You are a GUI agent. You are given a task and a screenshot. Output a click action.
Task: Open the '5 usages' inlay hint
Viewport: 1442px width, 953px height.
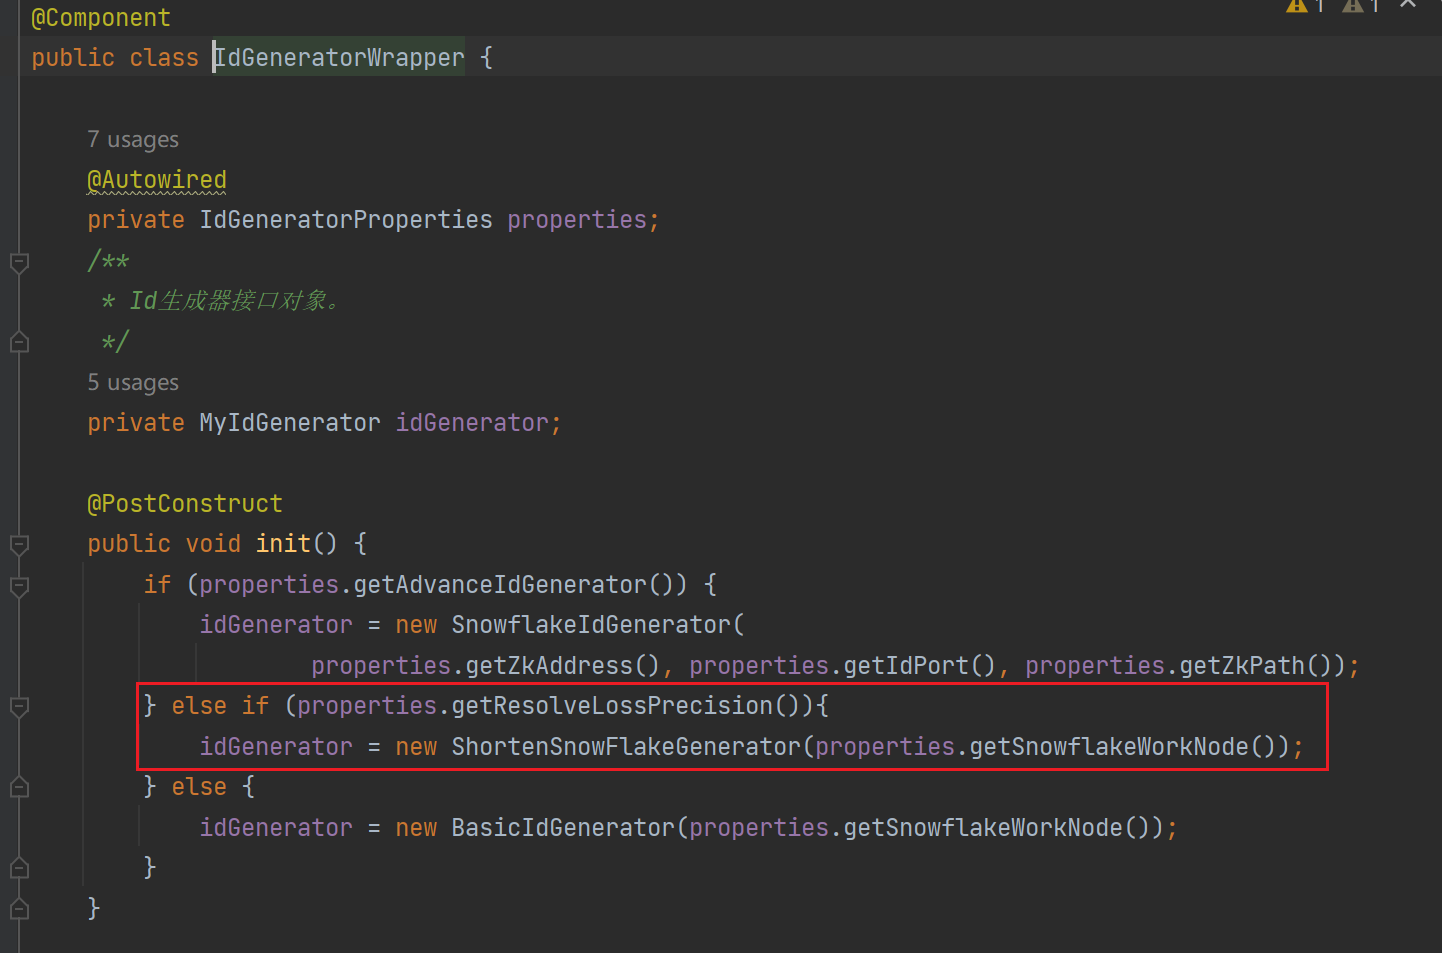pos(133,383)
